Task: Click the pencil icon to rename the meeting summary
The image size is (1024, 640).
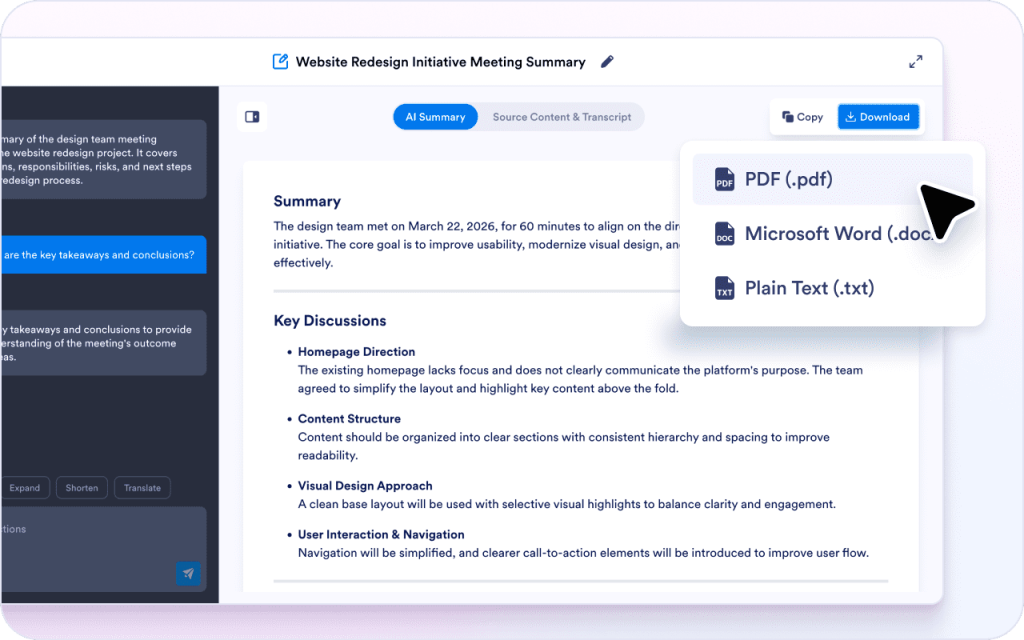Action: 607,61
